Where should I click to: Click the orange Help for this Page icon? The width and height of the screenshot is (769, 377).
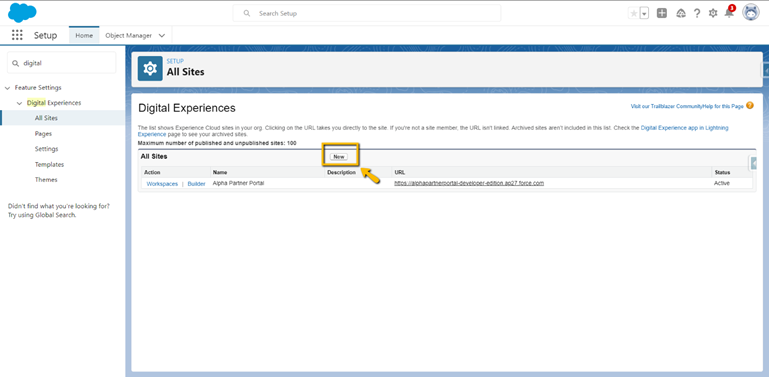click(x=749, y=105)
